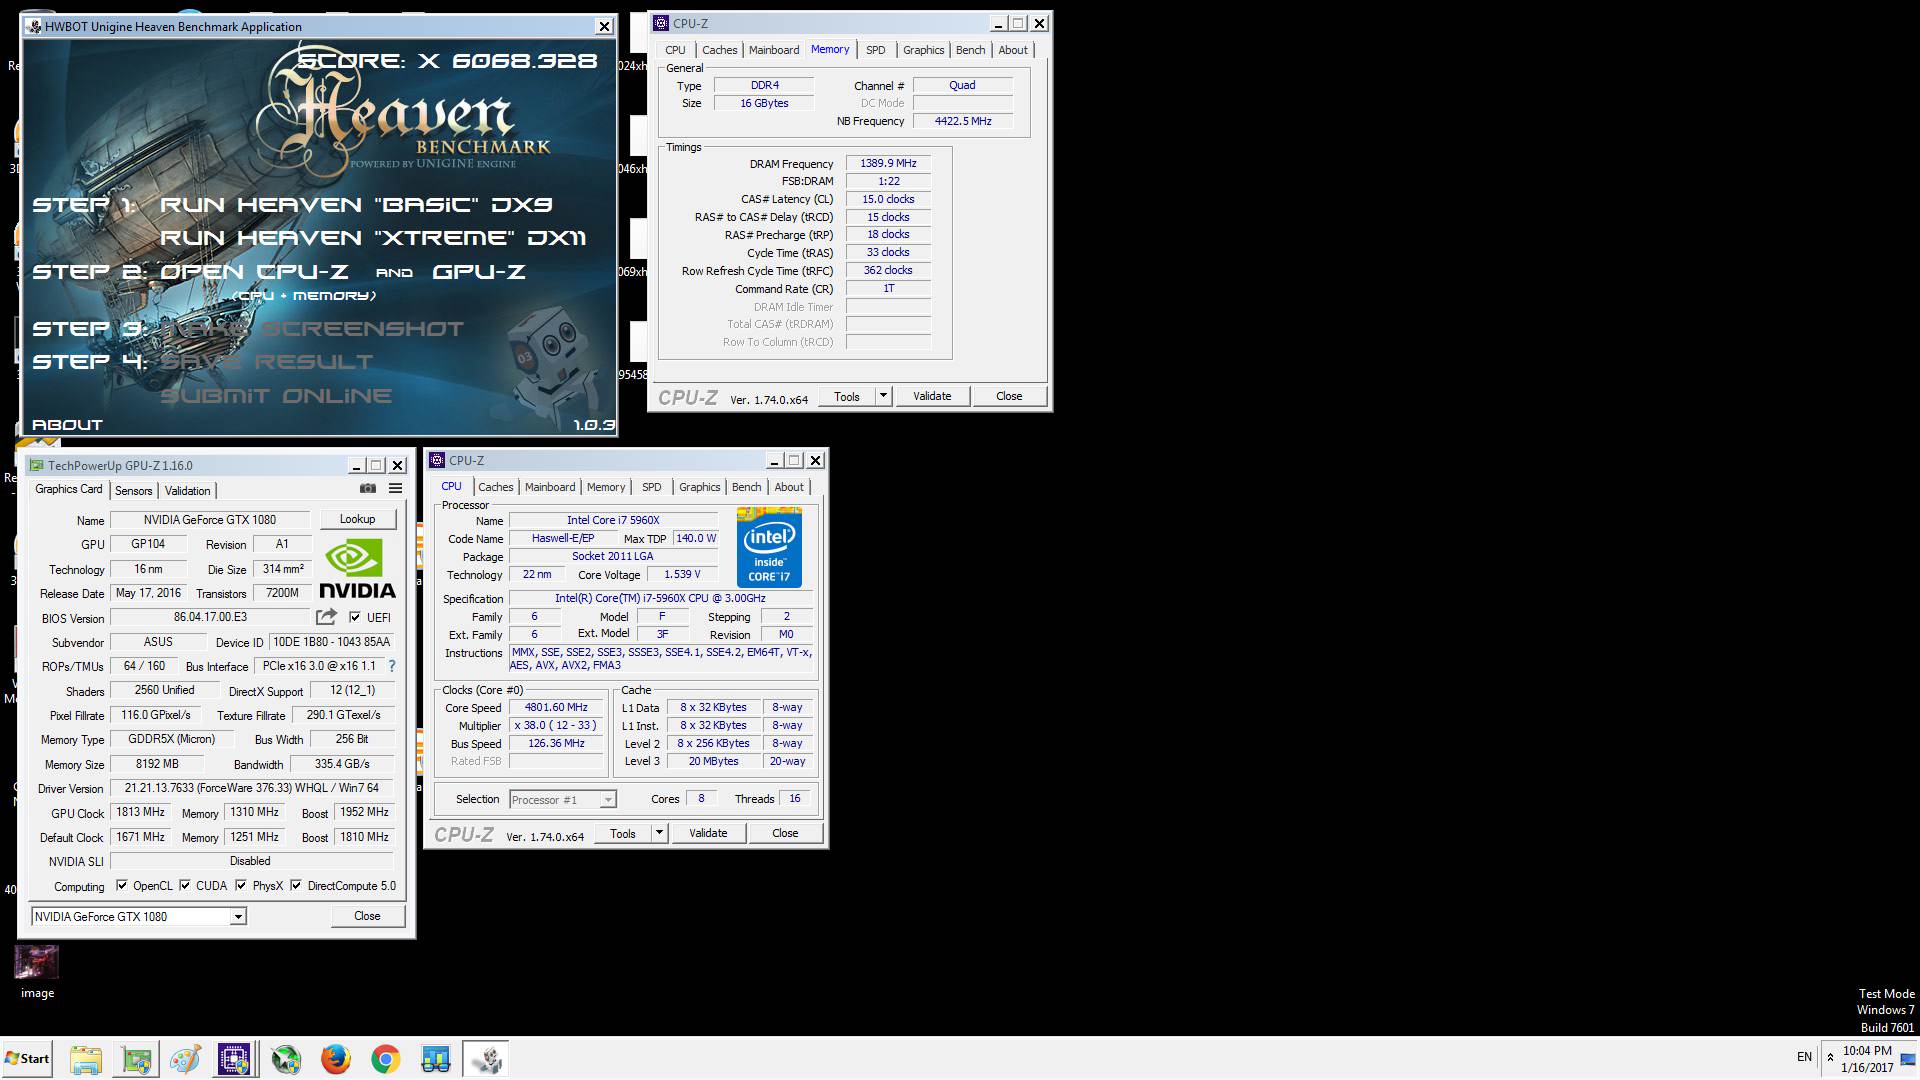Toggle the OpenCL checkbox
The height and width of the screenshot is (1080, 1920).
click(122, 885)
